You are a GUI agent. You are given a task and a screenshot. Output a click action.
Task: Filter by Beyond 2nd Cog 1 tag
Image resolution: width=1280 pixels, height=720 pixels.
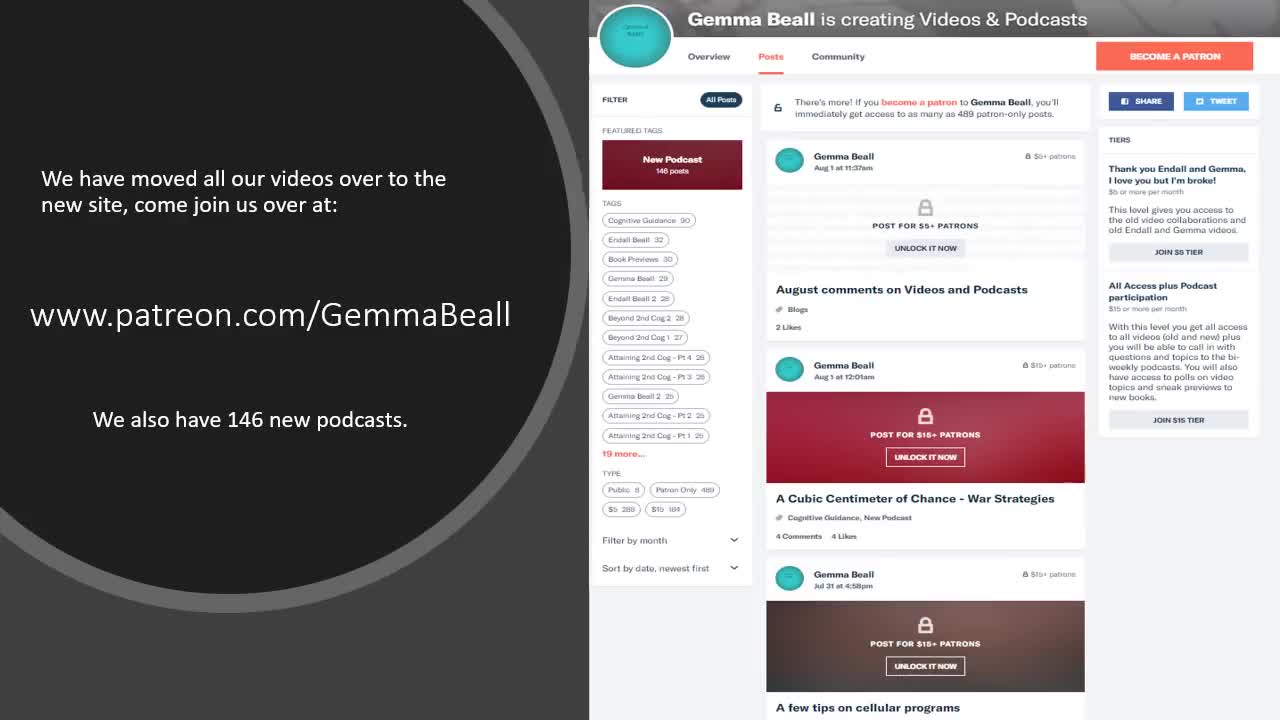(x=645, y=337)
